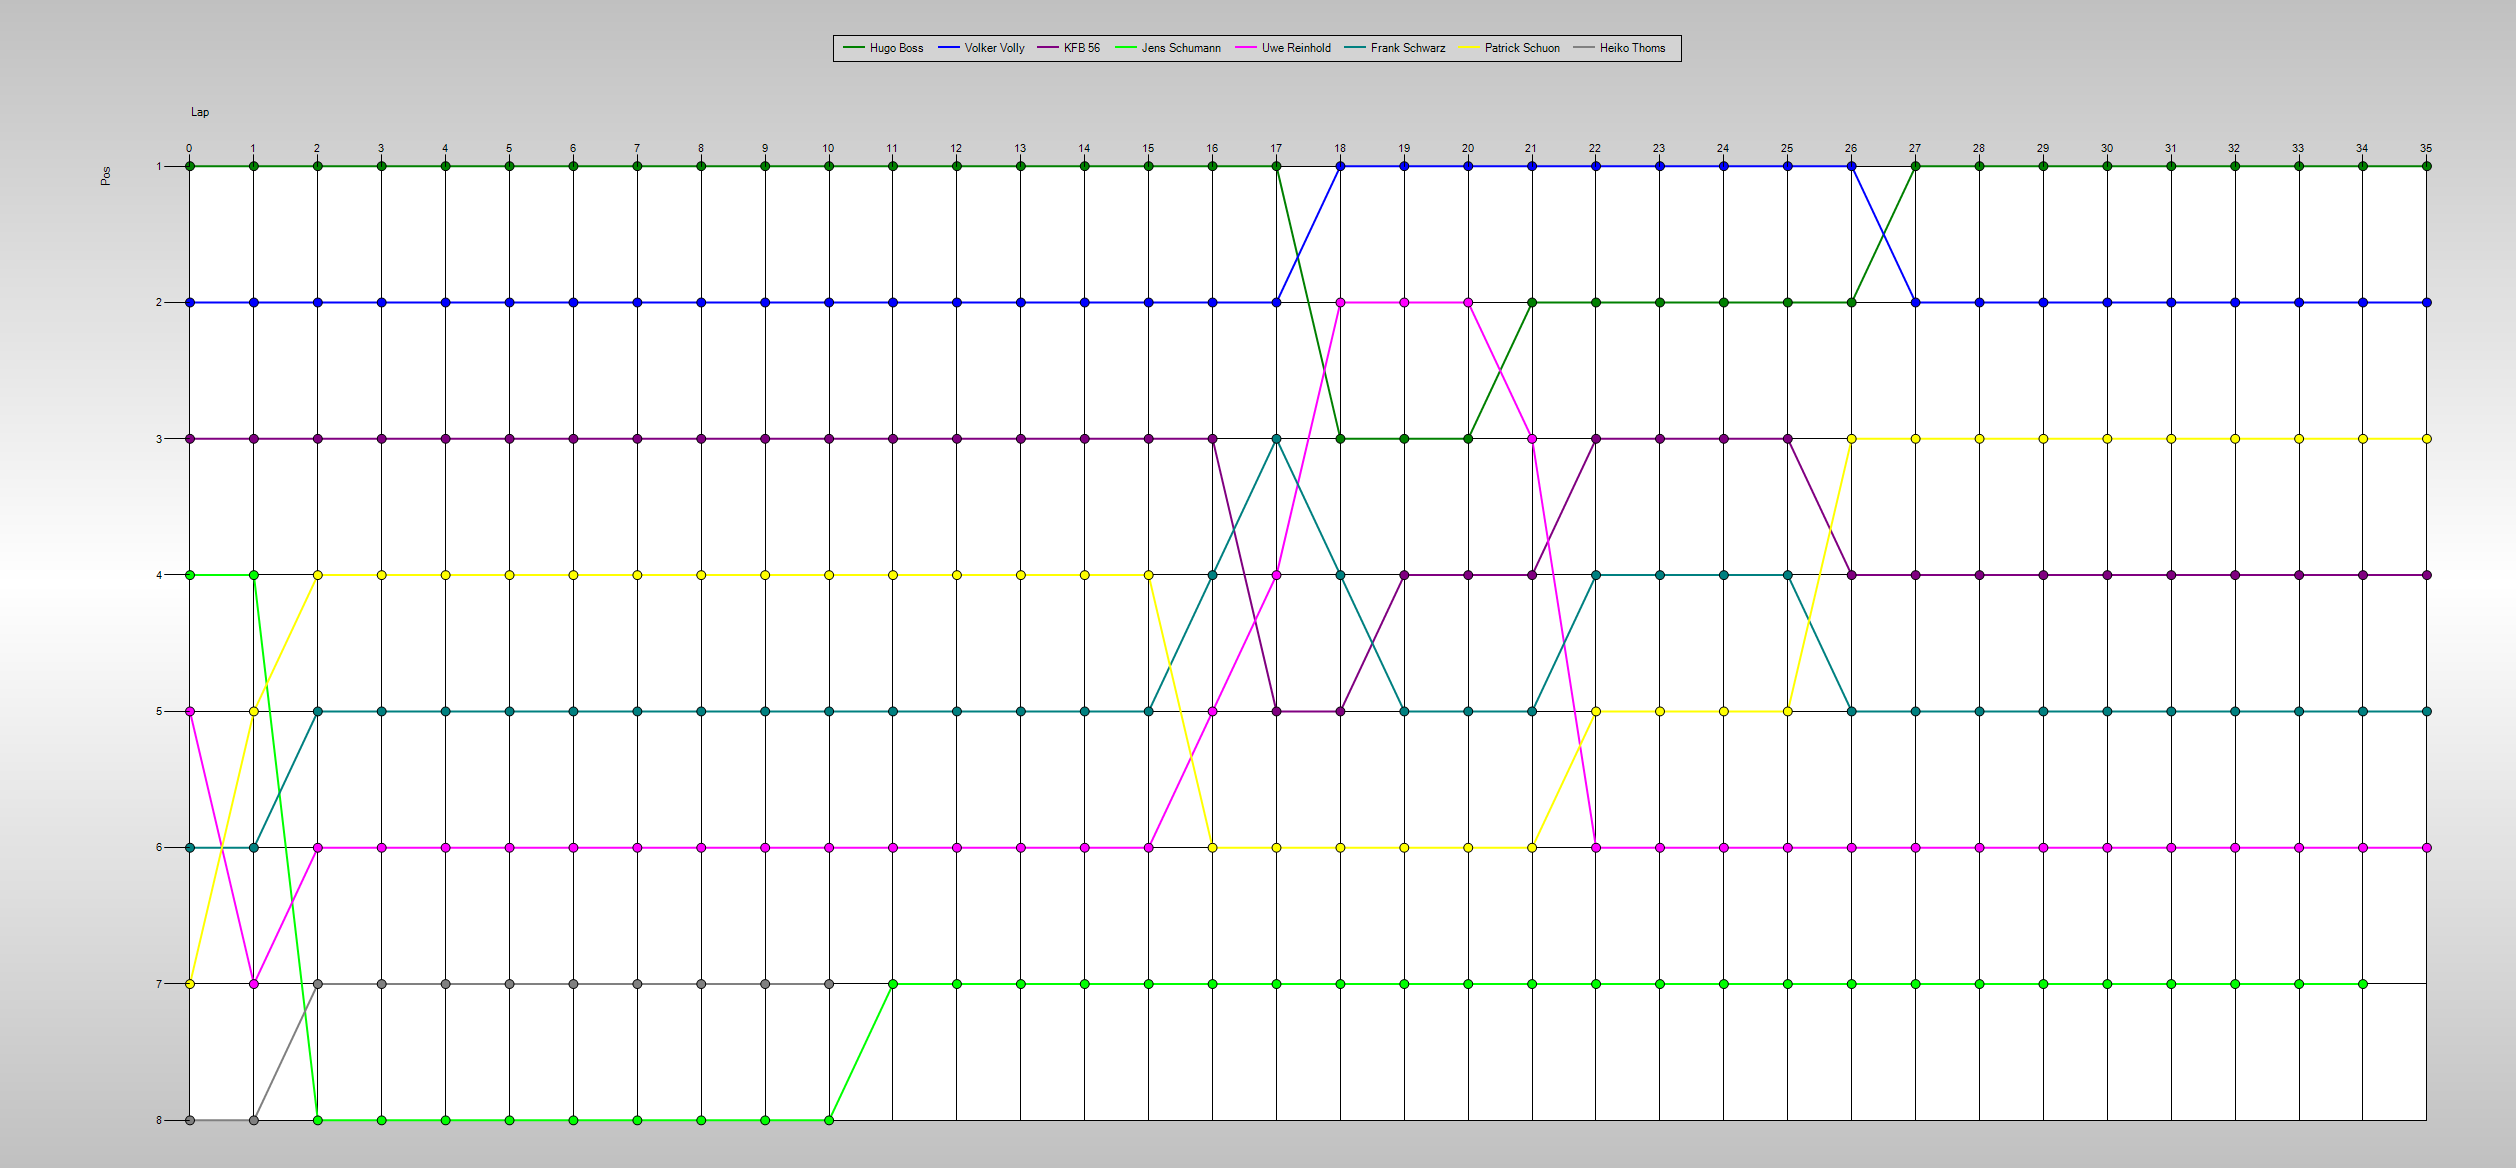Click Patrick Schuon's final yellow point at lap 35
Image resolution: width=2516 pixels, height=1168 pixels.
(x=2427, y=439)
